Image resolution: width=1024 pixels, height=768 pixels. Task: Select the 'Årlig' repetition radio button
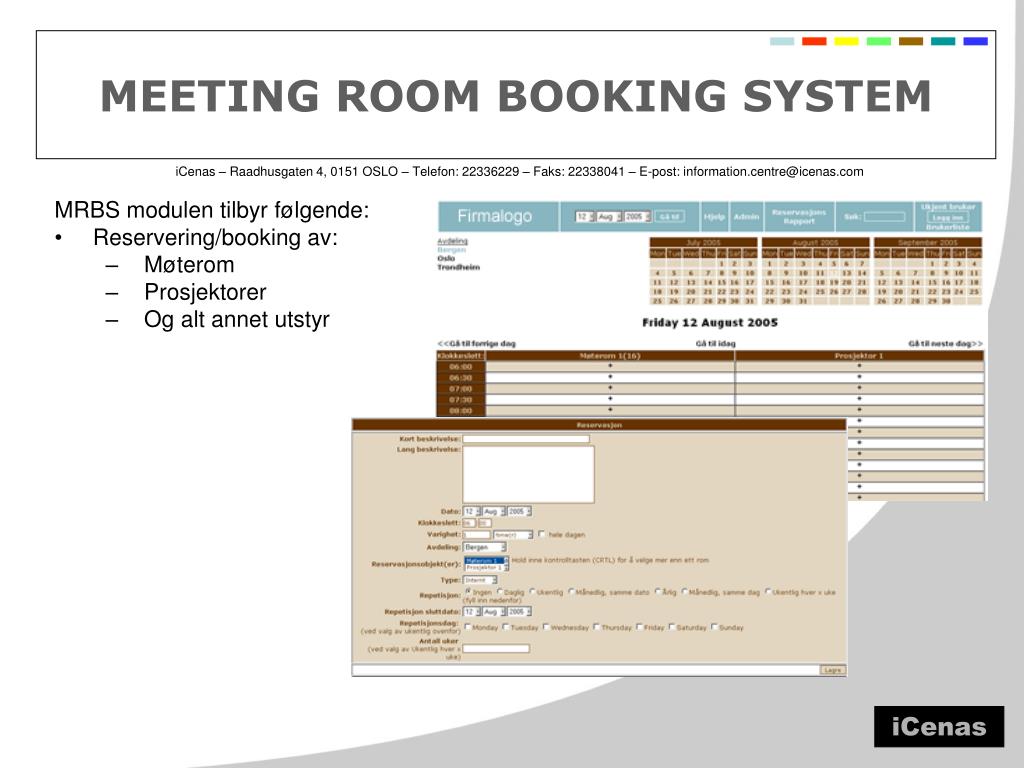coord(658,592)
